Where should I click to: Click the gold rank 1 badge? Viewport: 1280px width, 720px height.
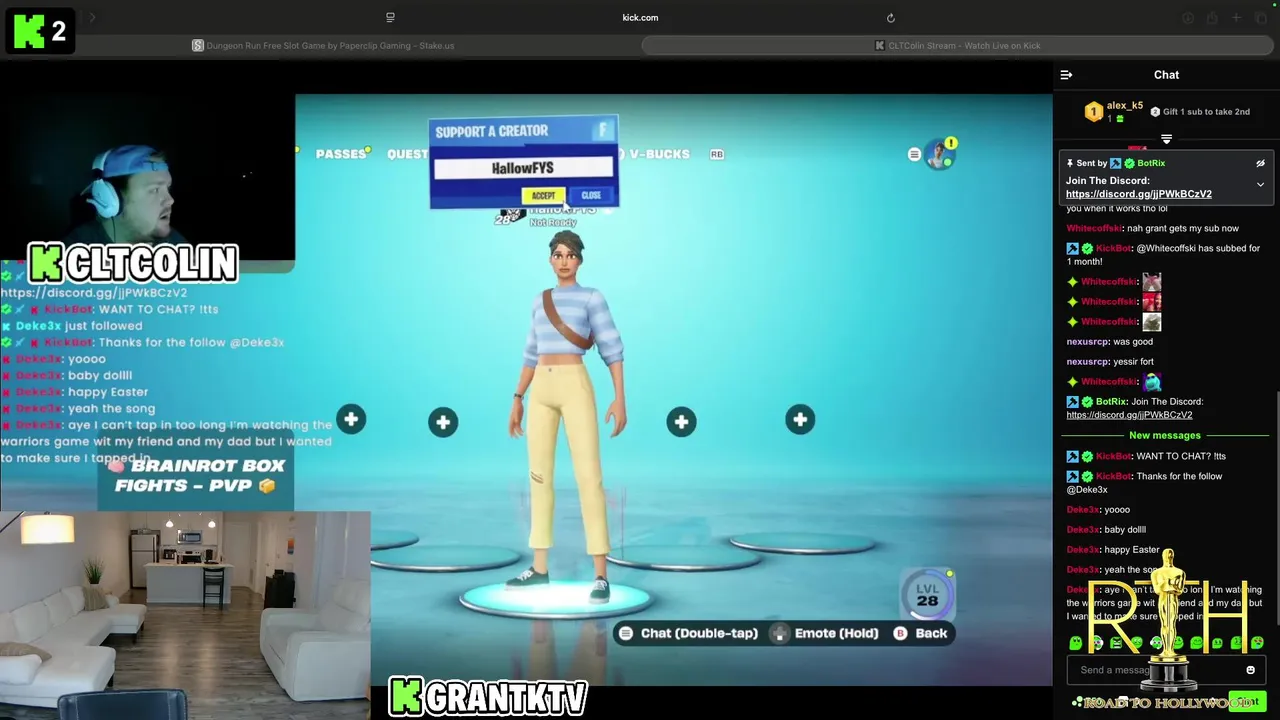click(1093, 112)
